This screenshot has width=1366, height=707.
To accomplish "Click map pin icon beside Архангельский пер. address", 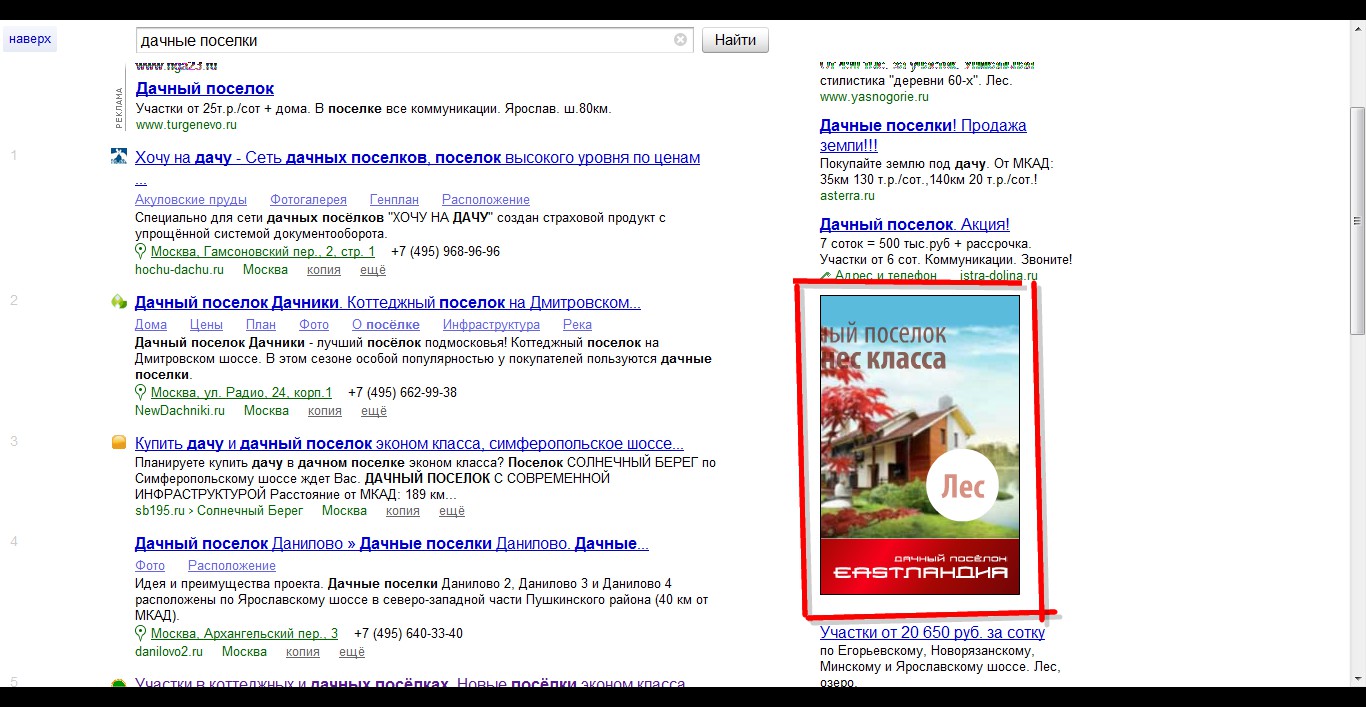I will (141, 634).
